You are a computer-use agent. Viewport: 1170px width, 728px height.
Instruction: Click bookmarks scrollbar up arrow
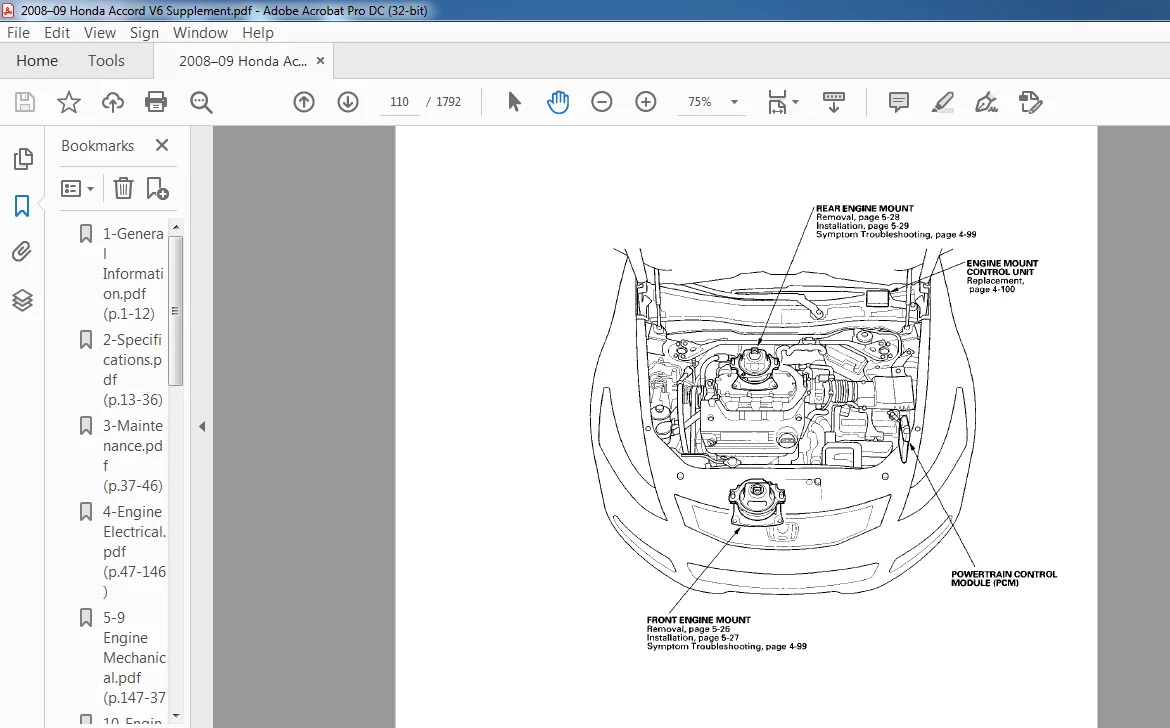[x=176, y=227]
